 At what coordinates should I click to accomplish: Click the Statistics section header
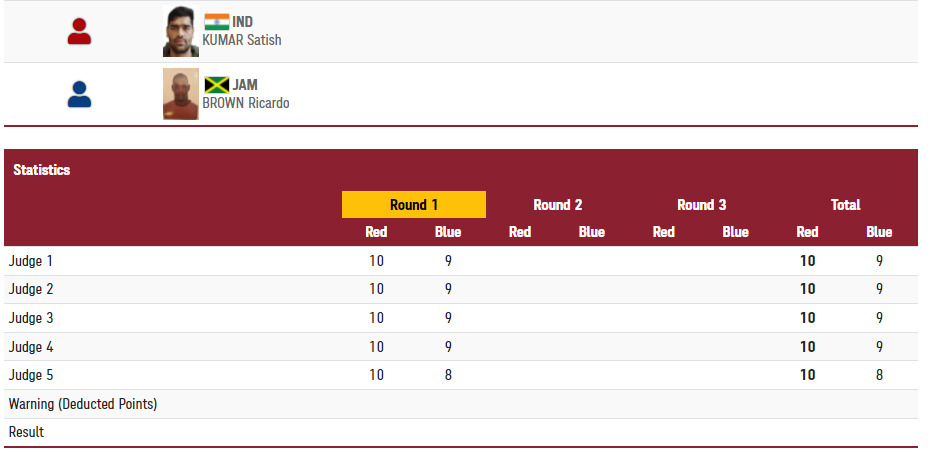[x=42, y=170]
